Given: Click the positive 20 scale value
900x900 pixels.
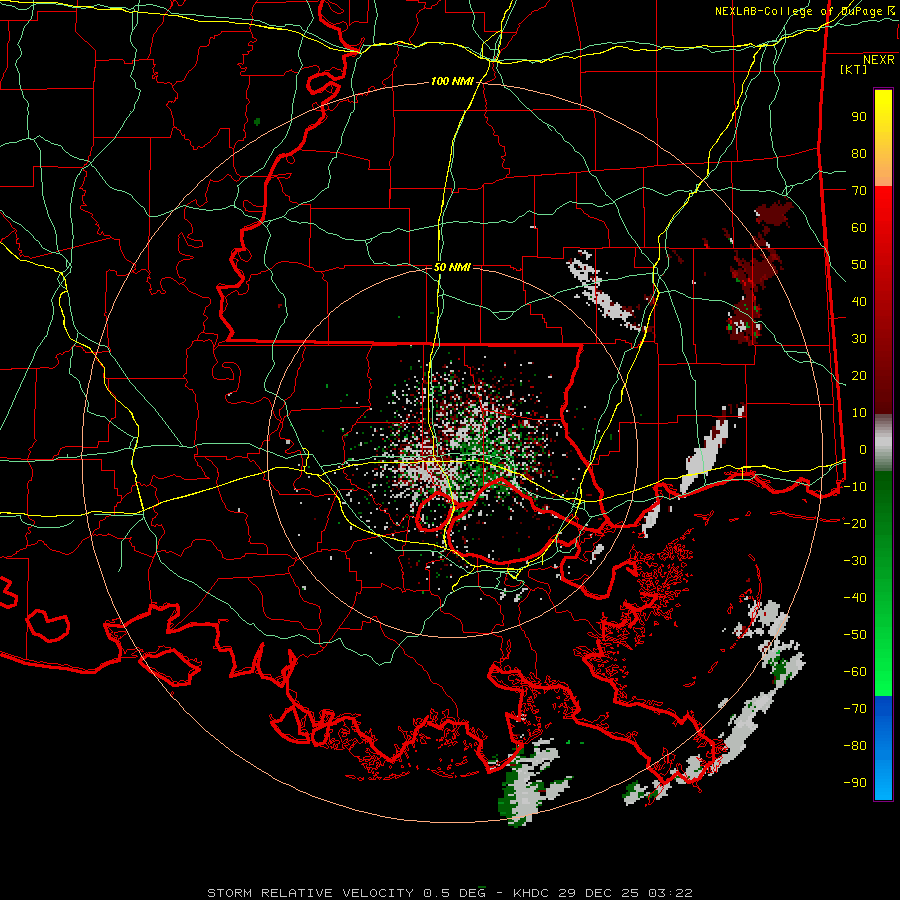Looking at the screenshot, I should coord(859,376).
